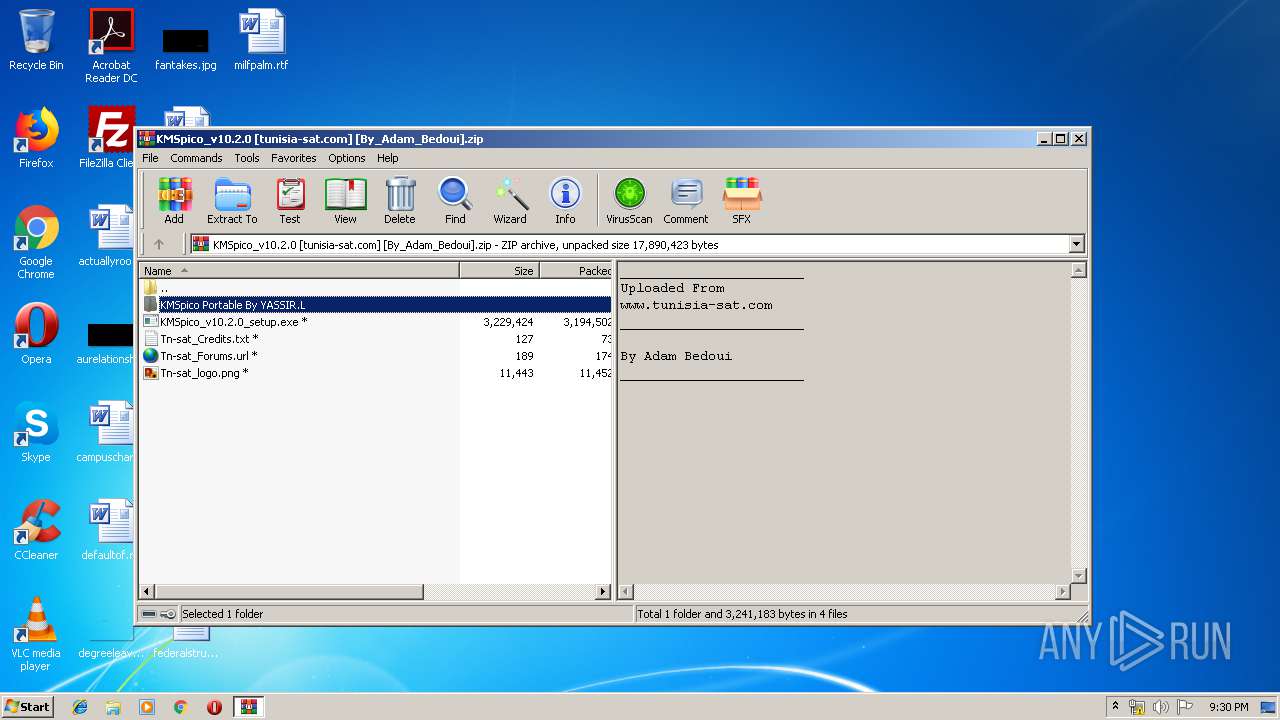Image resolution: width=1280 pixels, height=720 pixels.
Task: Open the File menu
Action: pyautogui.click(x=150, y=158)
